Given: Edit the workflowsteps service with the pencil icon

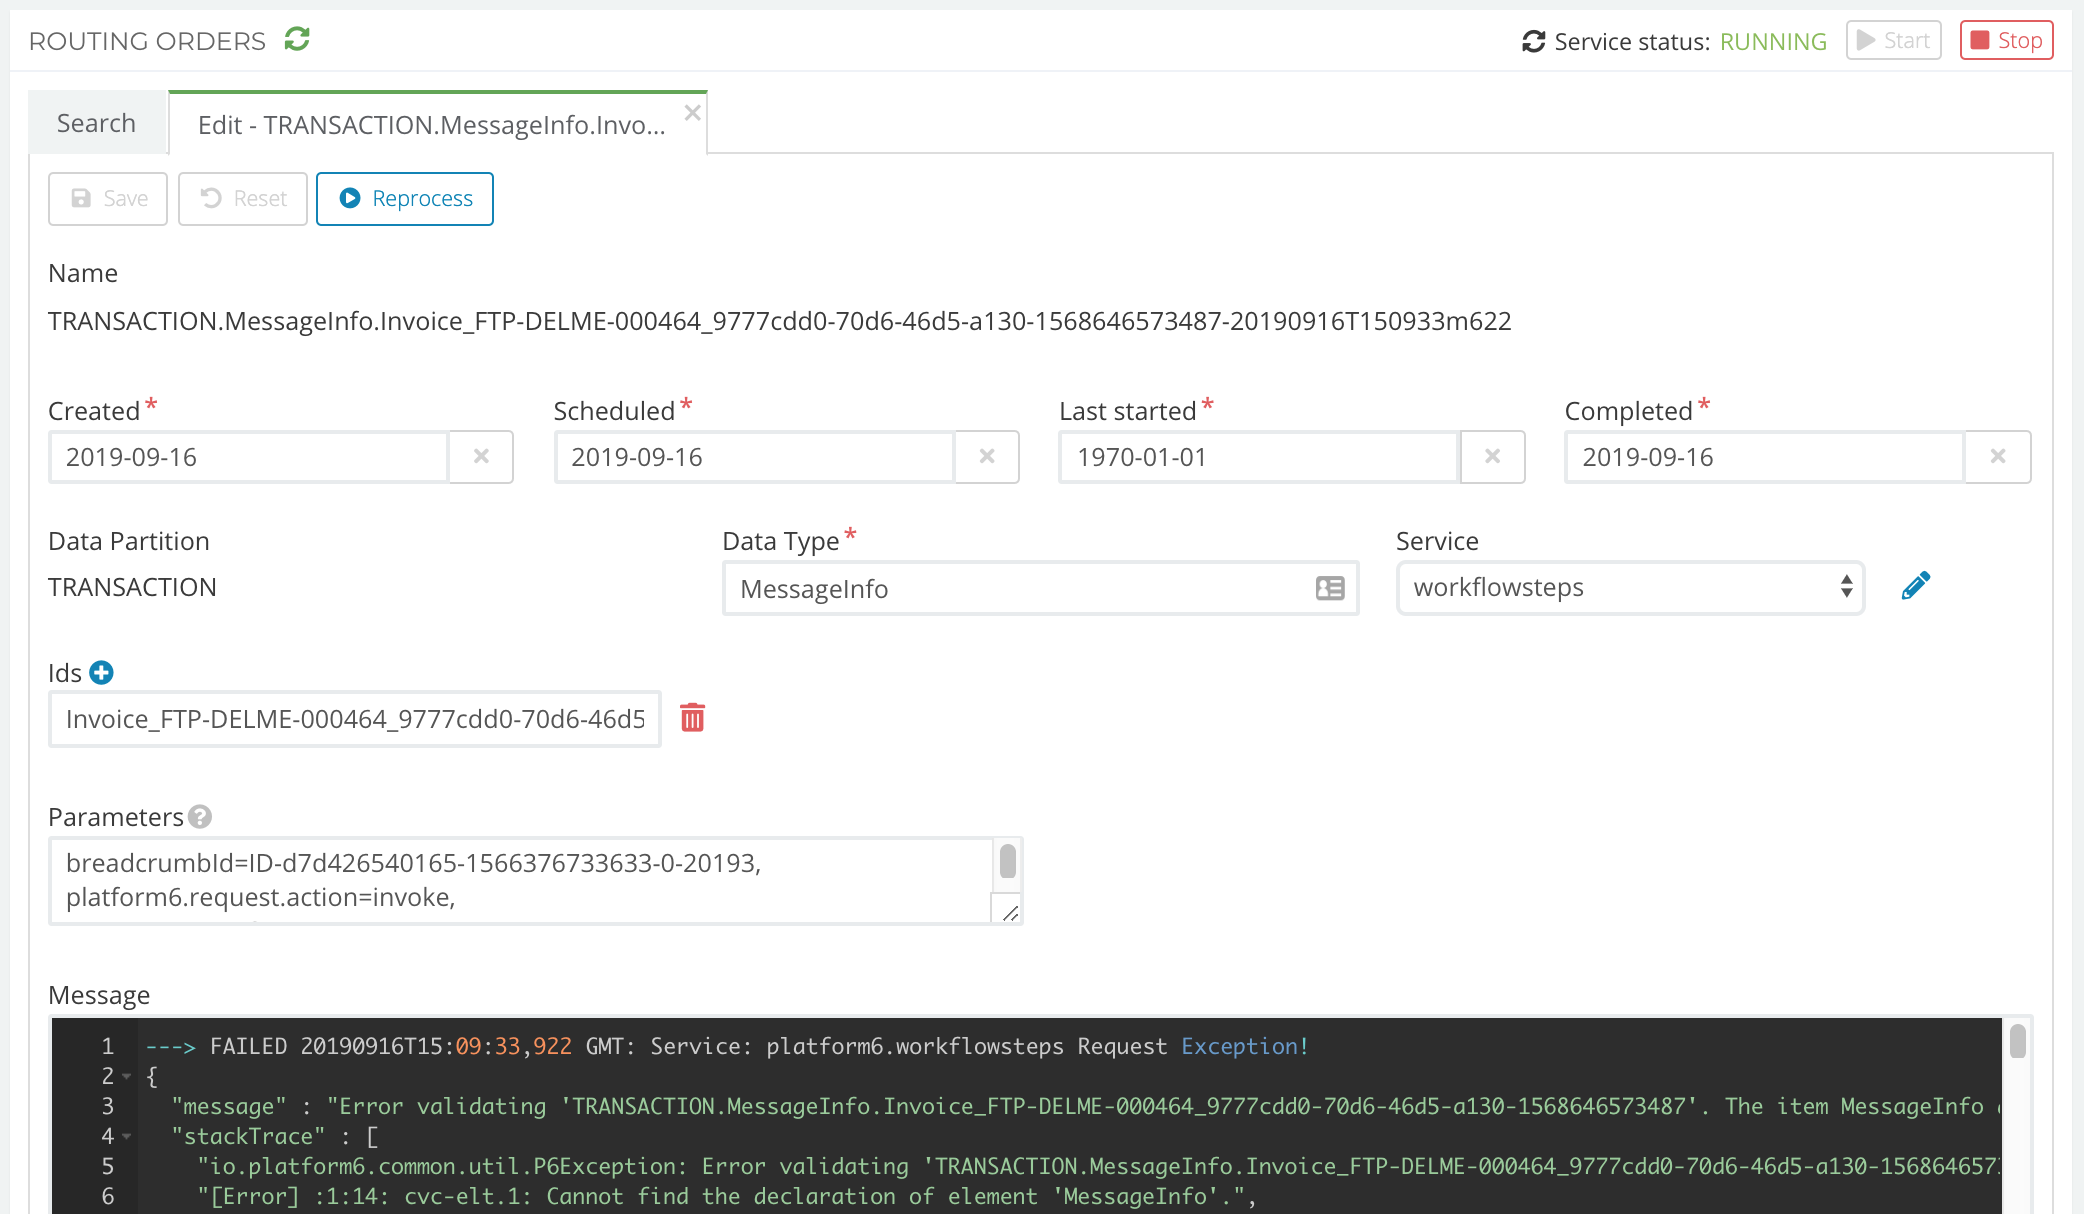Looking at the screenshot, I should [1917, 585].
